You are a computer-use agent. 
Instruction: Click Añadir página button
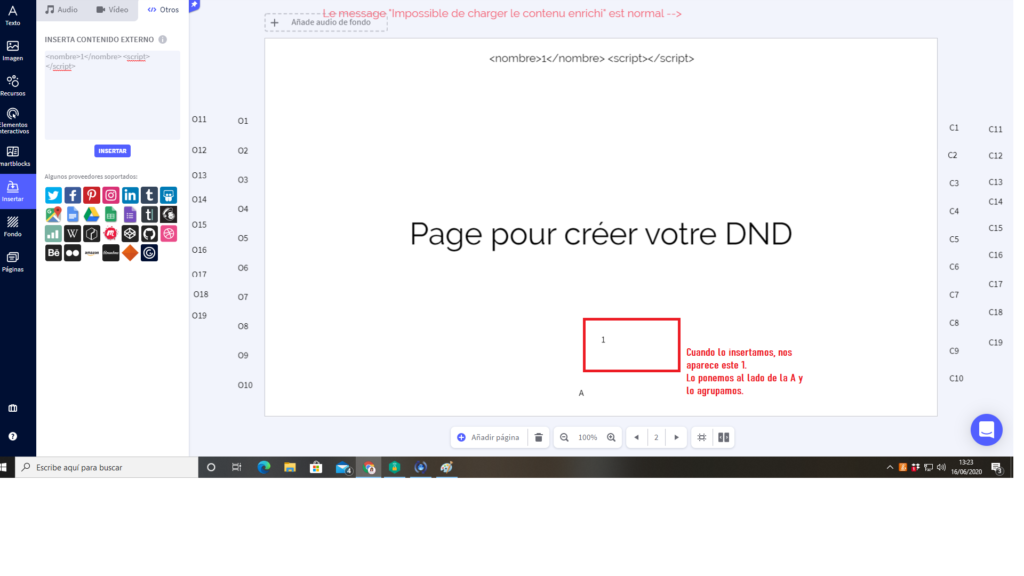tap(488, 437)
